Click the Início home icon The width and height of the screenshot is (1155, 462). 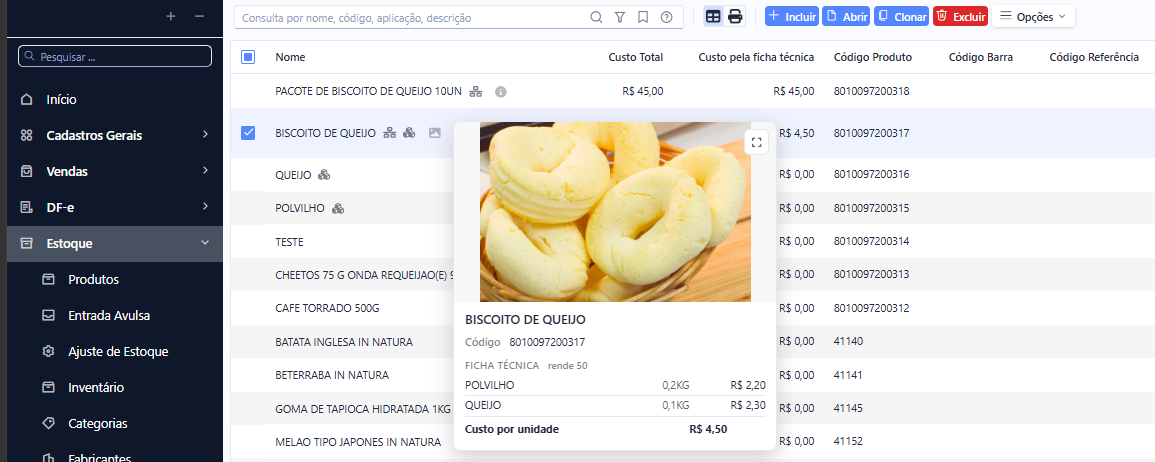click(27, 99)
